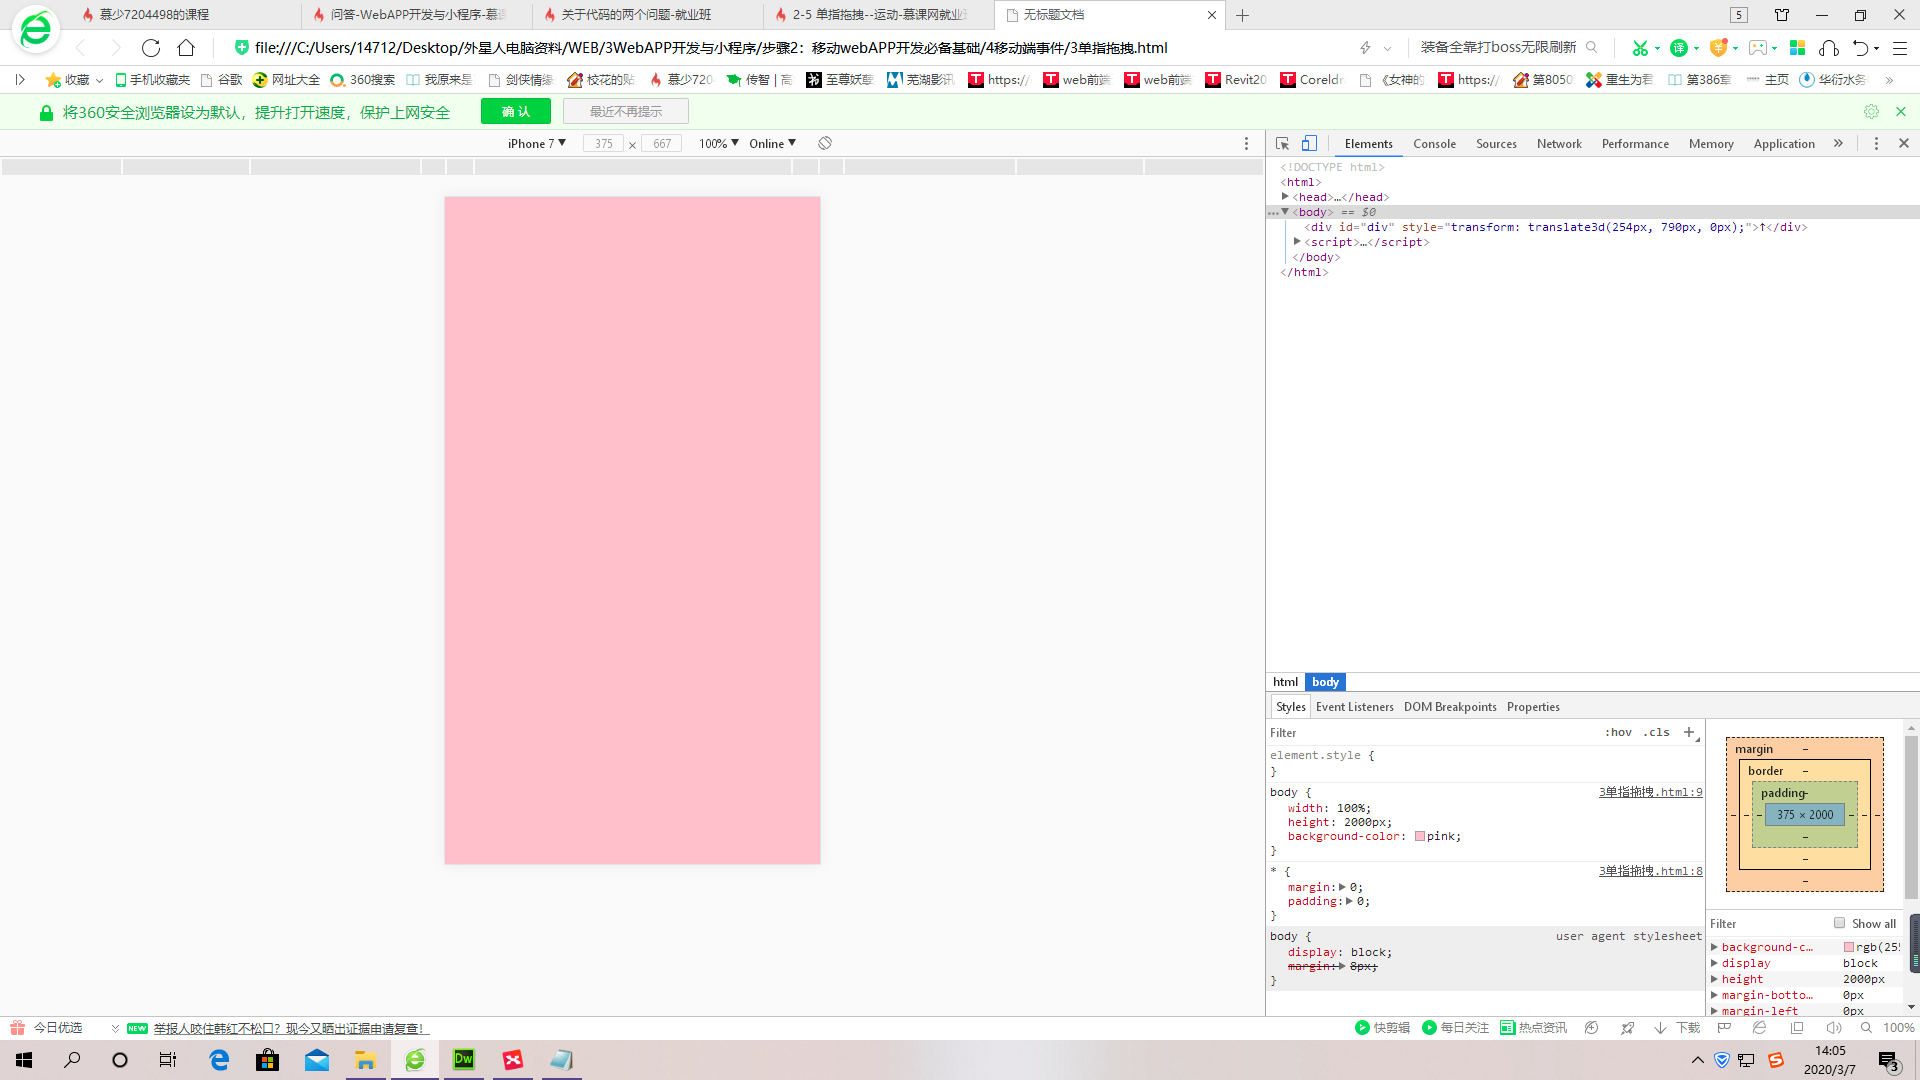
Task: Click computed background-color rgb swatch
Action: pos(1849,947)
